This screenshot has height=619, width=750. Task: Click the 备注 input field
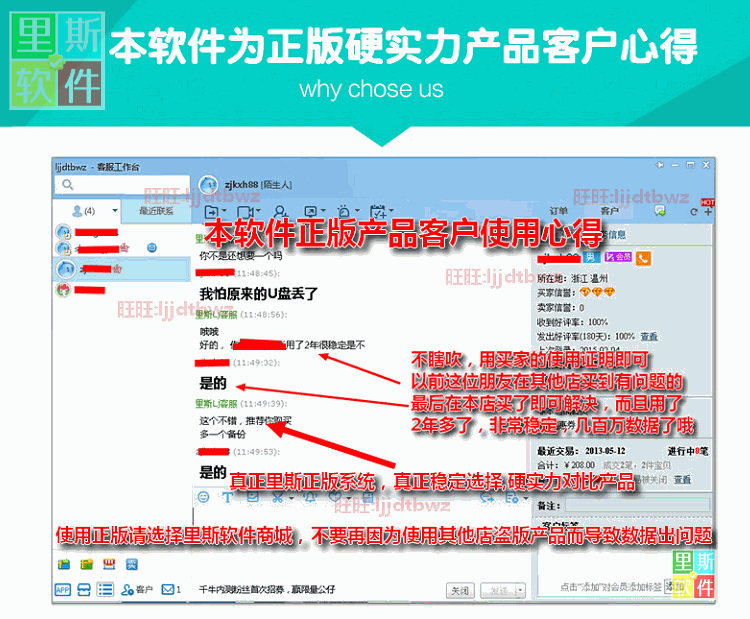pyautogui.click(x=638, y=506)
